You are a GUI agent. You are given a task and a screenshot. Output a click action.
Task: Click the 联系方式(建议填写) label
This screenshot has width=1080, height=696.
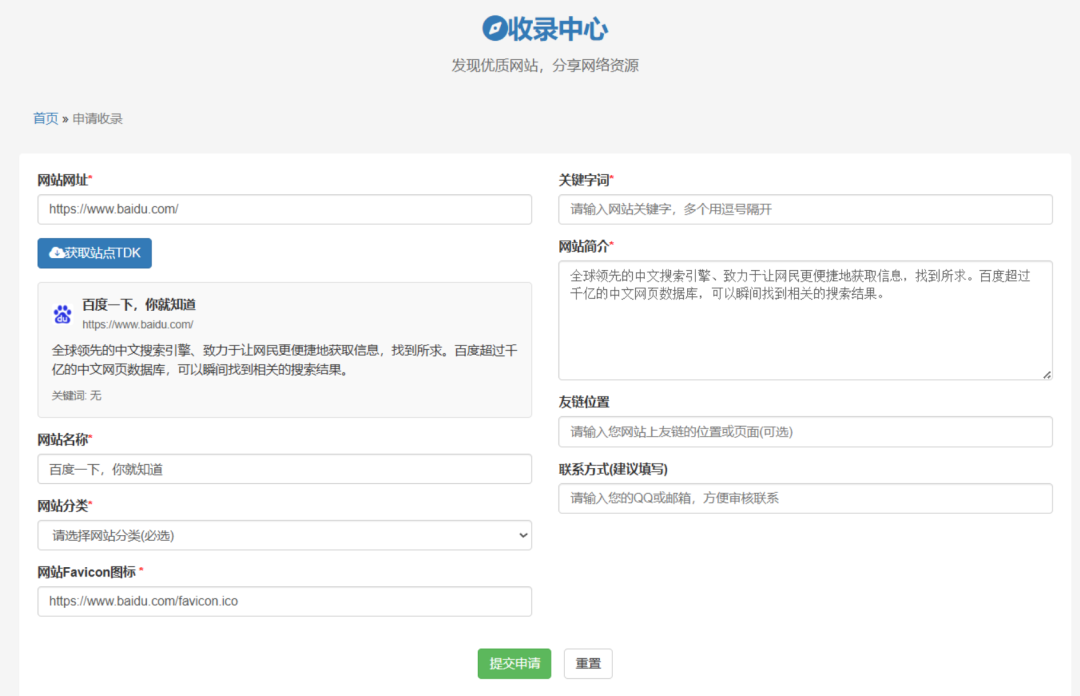click(613, 469)
